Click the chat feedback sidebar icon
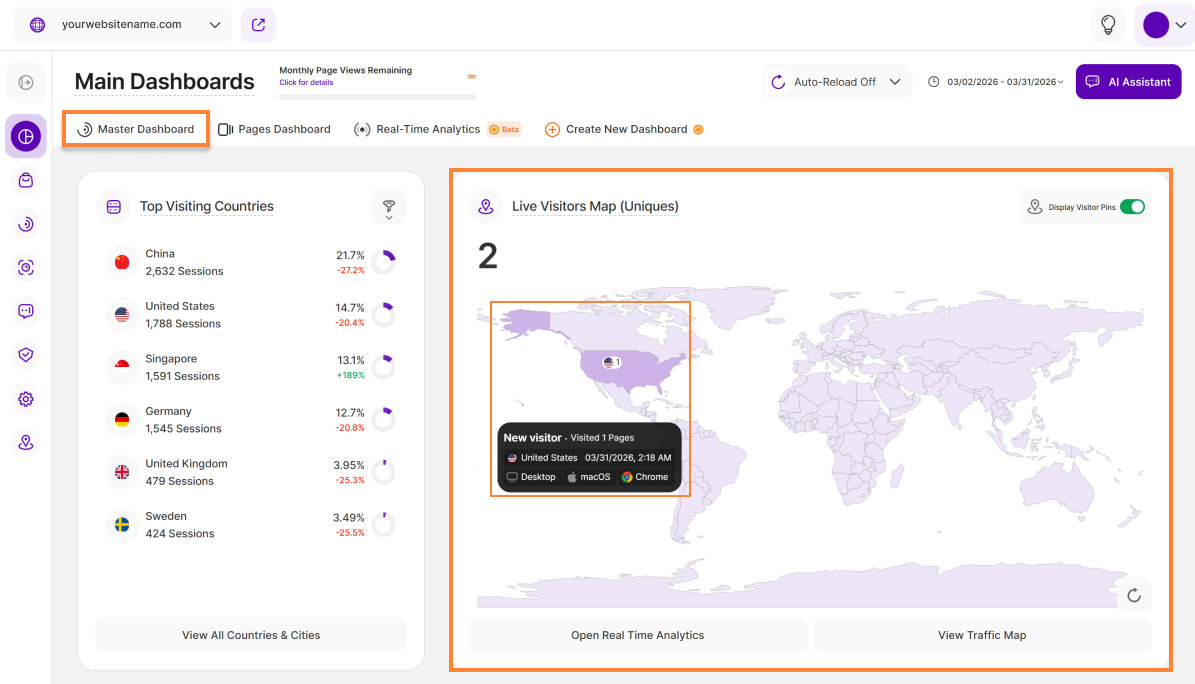Viewport: 1195px width, 684px height. pyautogui.click(x=26, y=311)
